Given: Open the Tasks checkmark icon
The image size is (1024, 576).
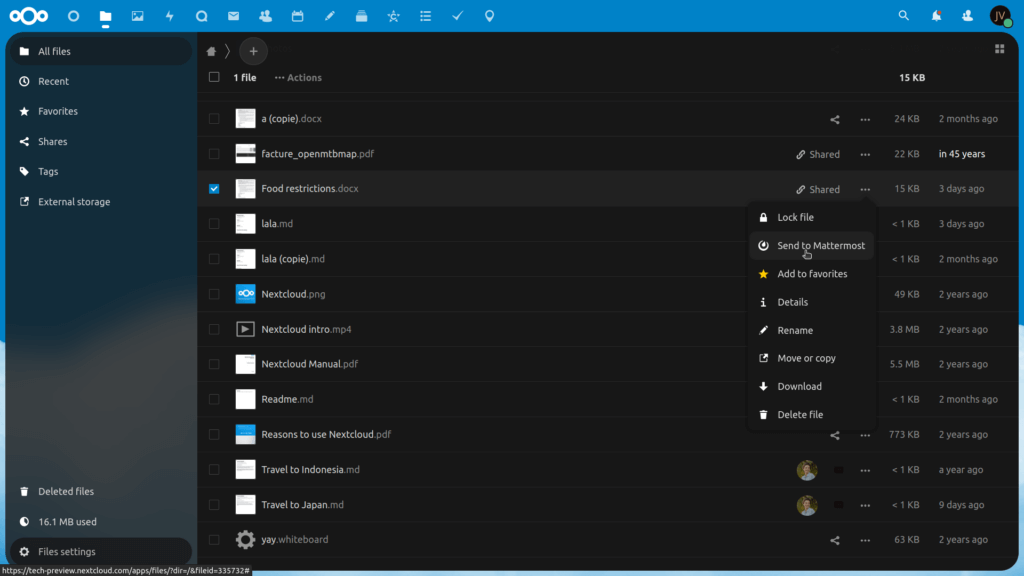Looking at the screenshot, I should click(457, 16).
